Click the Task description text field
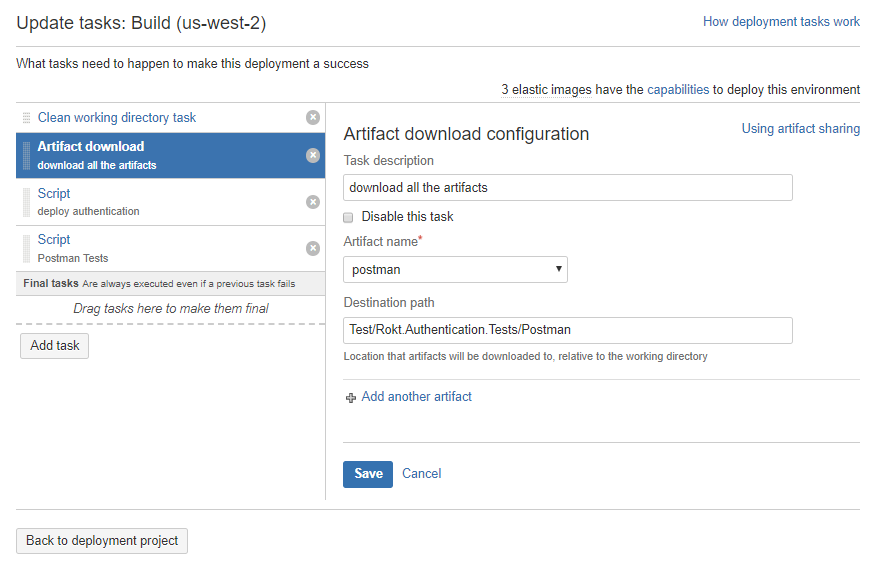 [x=568, y=188]
